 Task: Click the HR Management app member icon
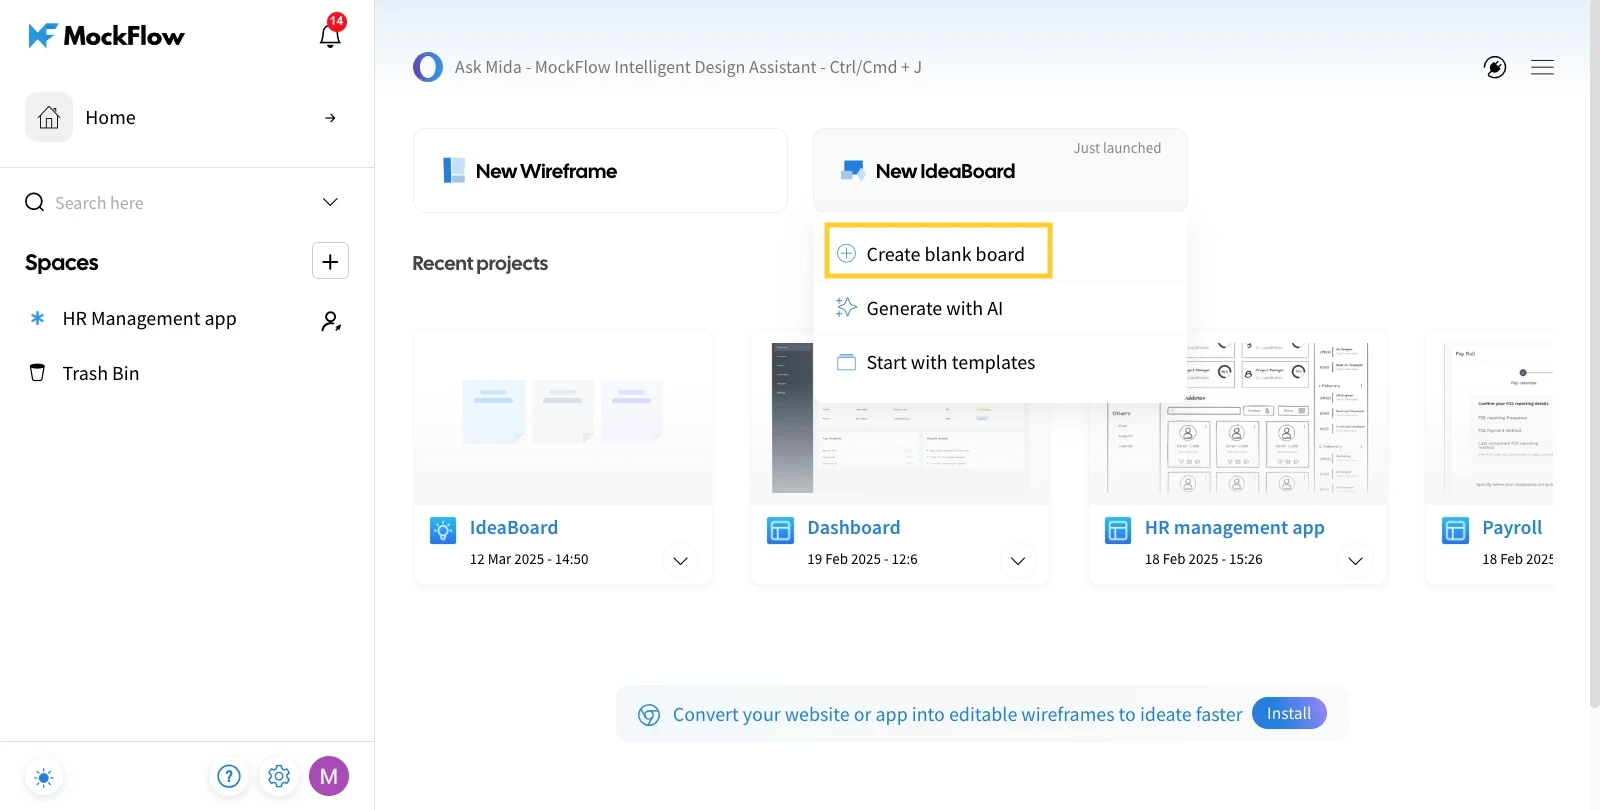[330, 321]
